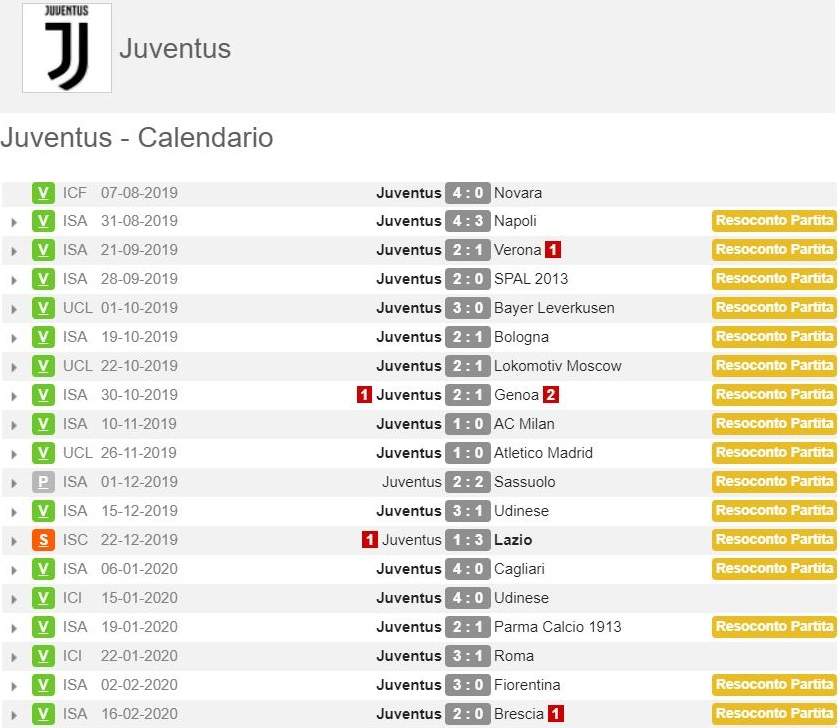Image resolution: width=840 pixels, height=728 pixels.
Task: Click the green V icon for Novara match
Action: pyautogui.click(x=43, y=193)
